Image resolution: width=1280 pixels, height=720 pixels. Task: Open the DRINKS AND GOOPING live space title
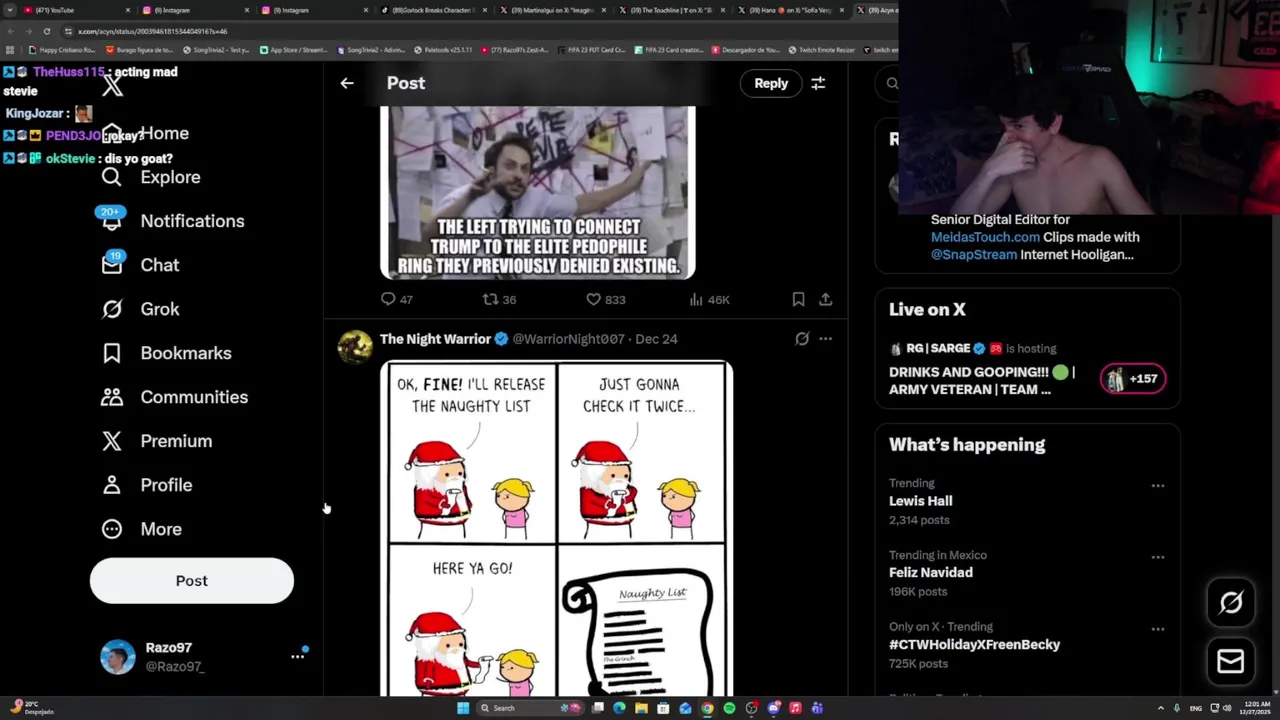(x=982, y=381)
